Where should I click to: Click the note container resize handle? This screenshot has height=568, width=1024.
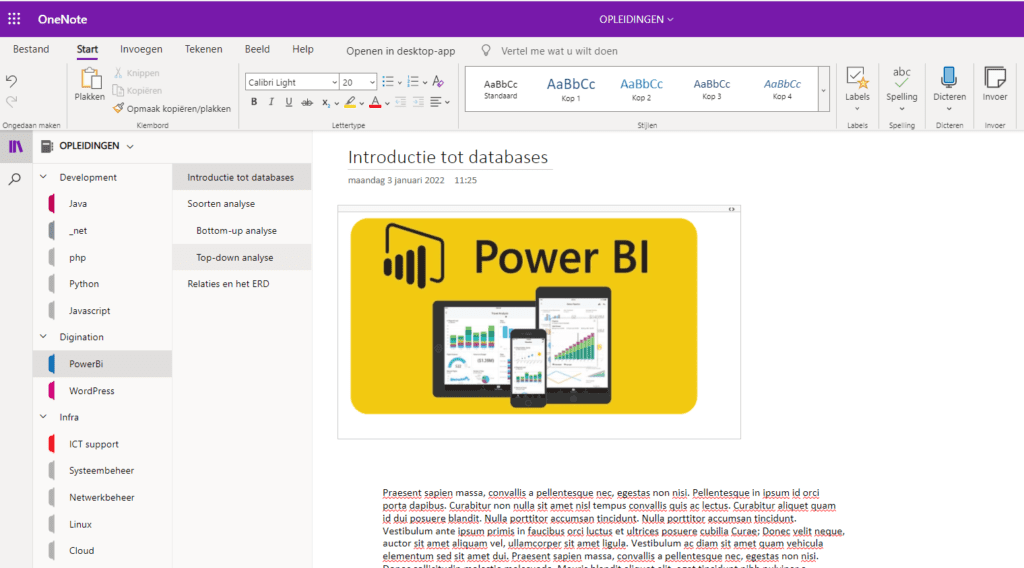point(731,209)
